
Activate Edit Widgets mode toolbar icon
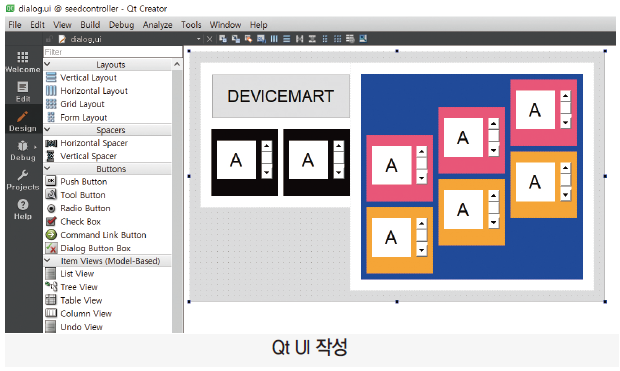pyautogui.click(x=223, y=38)
